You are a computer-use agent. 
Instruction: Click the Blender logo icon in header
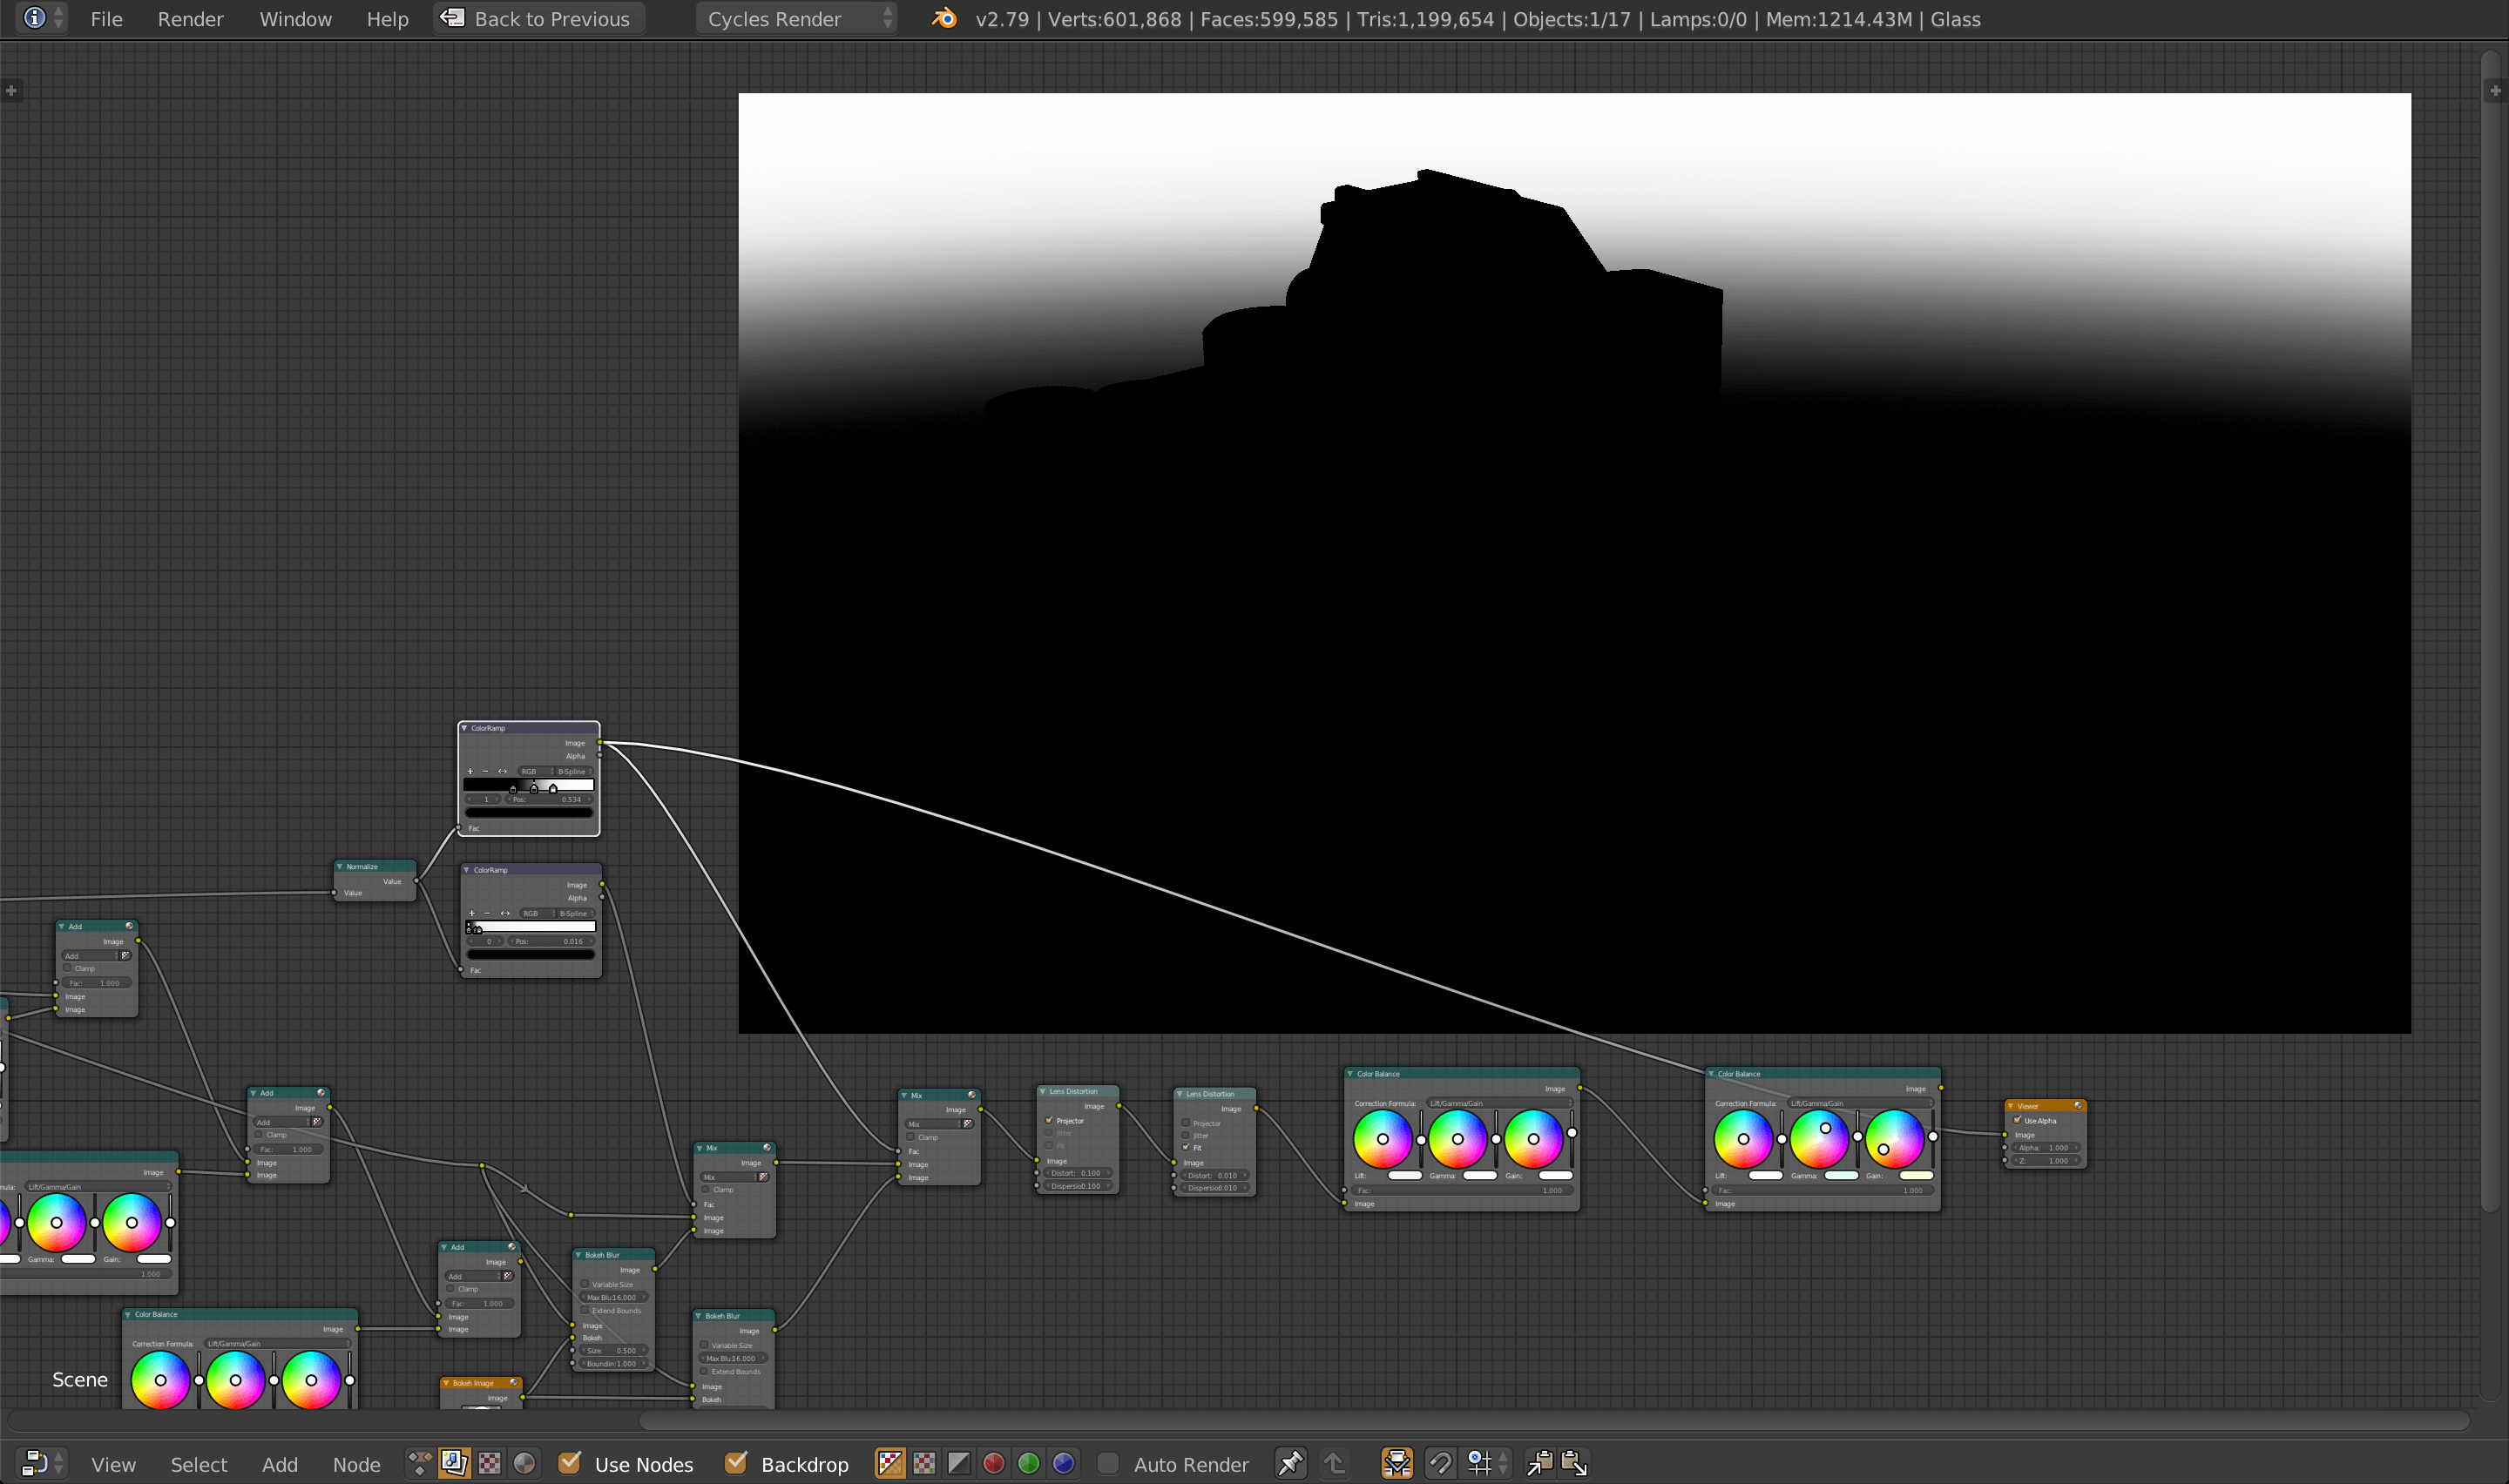[x=944, y=18]
